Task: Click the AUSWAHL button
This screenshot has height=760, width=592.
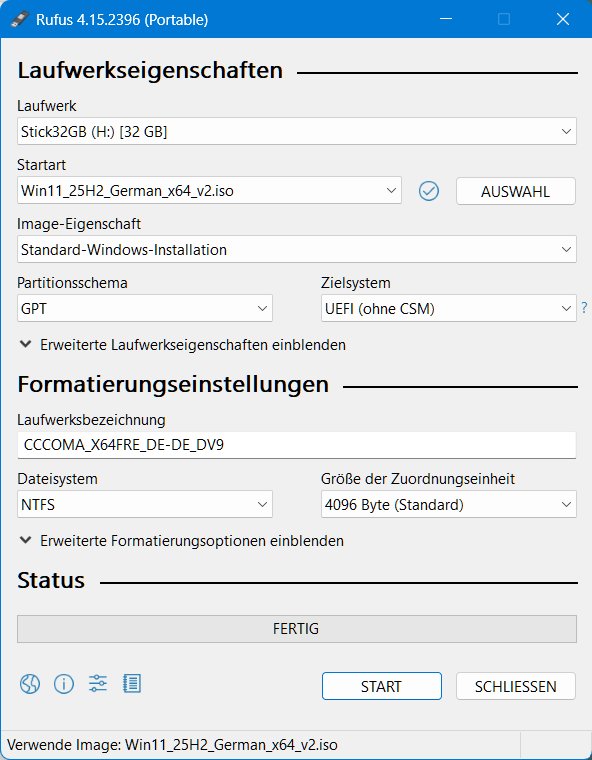Action: [x=515, y=191]
